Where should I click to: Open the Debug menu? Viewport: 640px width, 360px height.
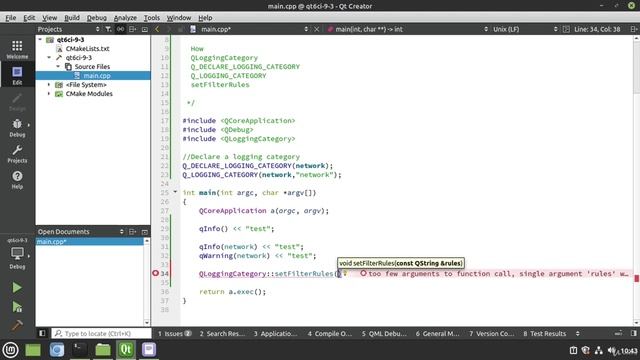97,18
